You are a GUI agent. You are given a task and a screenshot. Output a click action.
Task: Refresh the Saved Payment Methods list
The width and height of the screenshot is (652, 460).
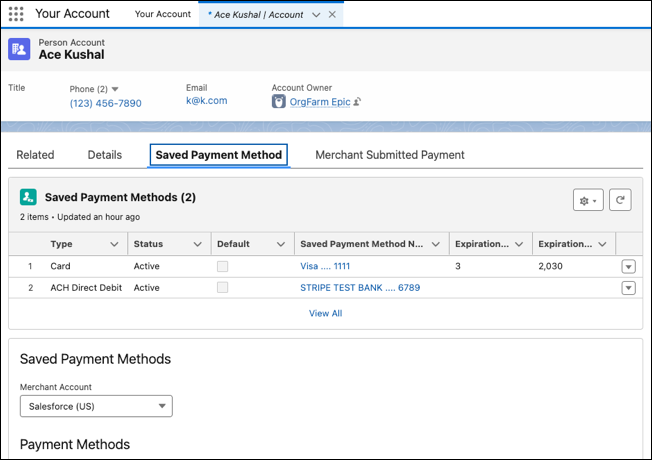(620, 200)
